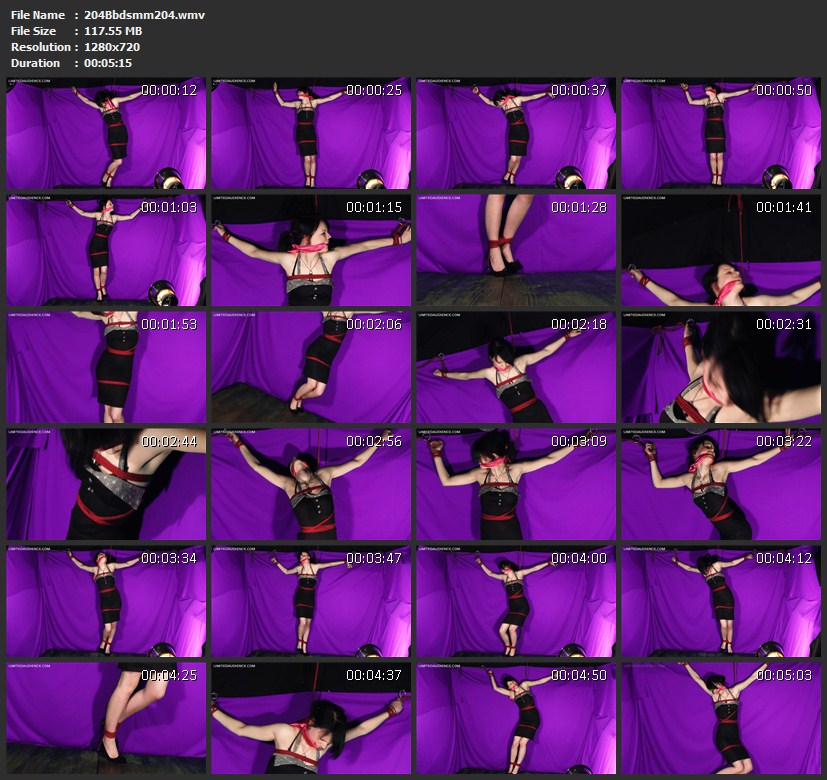Click the frame labeled 00:05:03
Screen dimensions: 827x780
coord(721,718)
